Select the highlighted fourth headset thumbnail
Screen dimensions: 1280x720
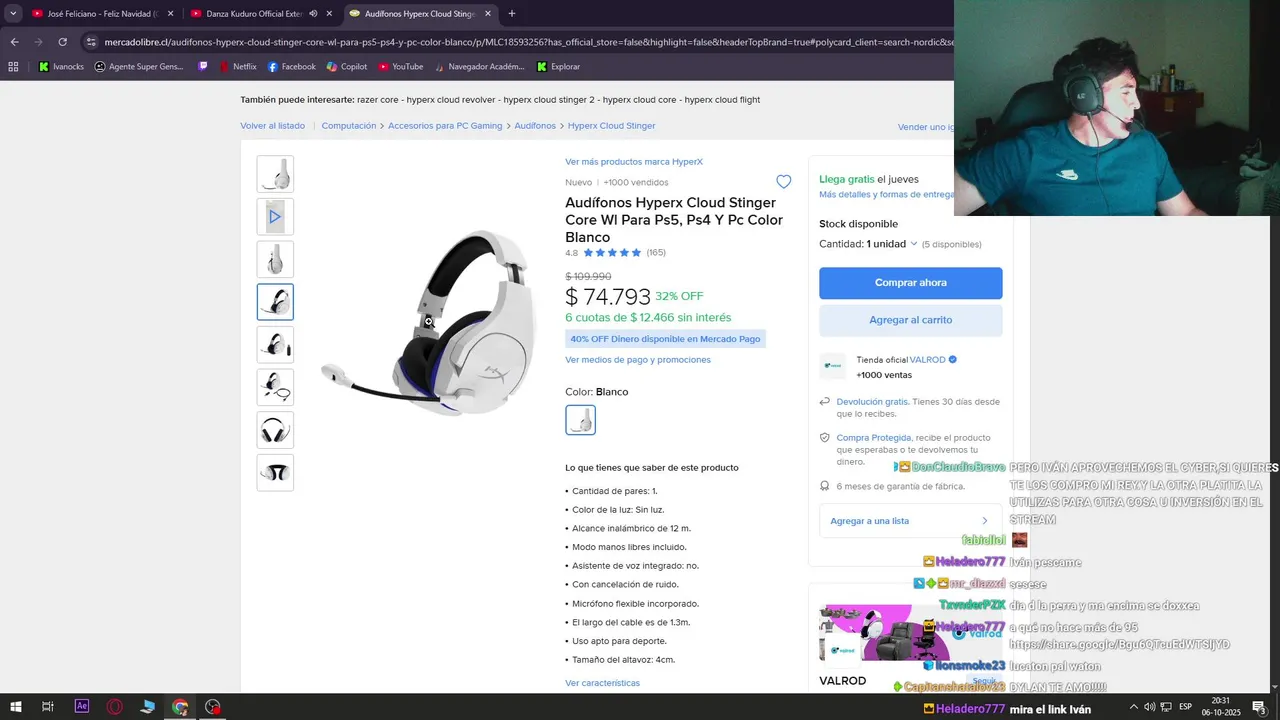[x=275, y=302]
